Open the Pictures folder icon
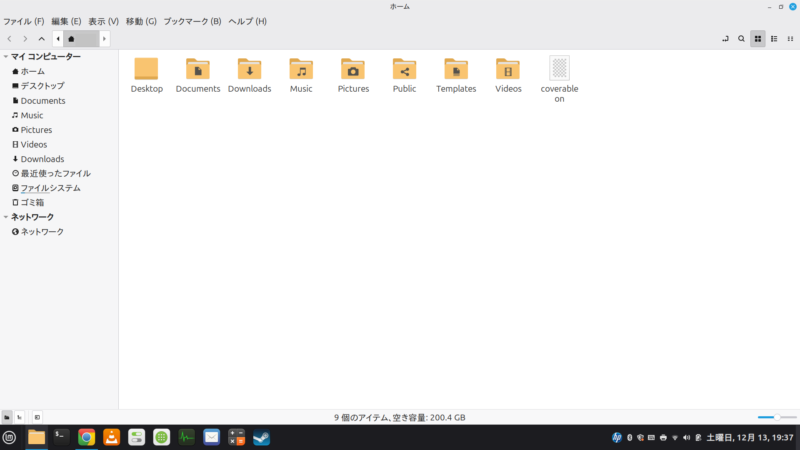800x450 pixels. point(353,69)
